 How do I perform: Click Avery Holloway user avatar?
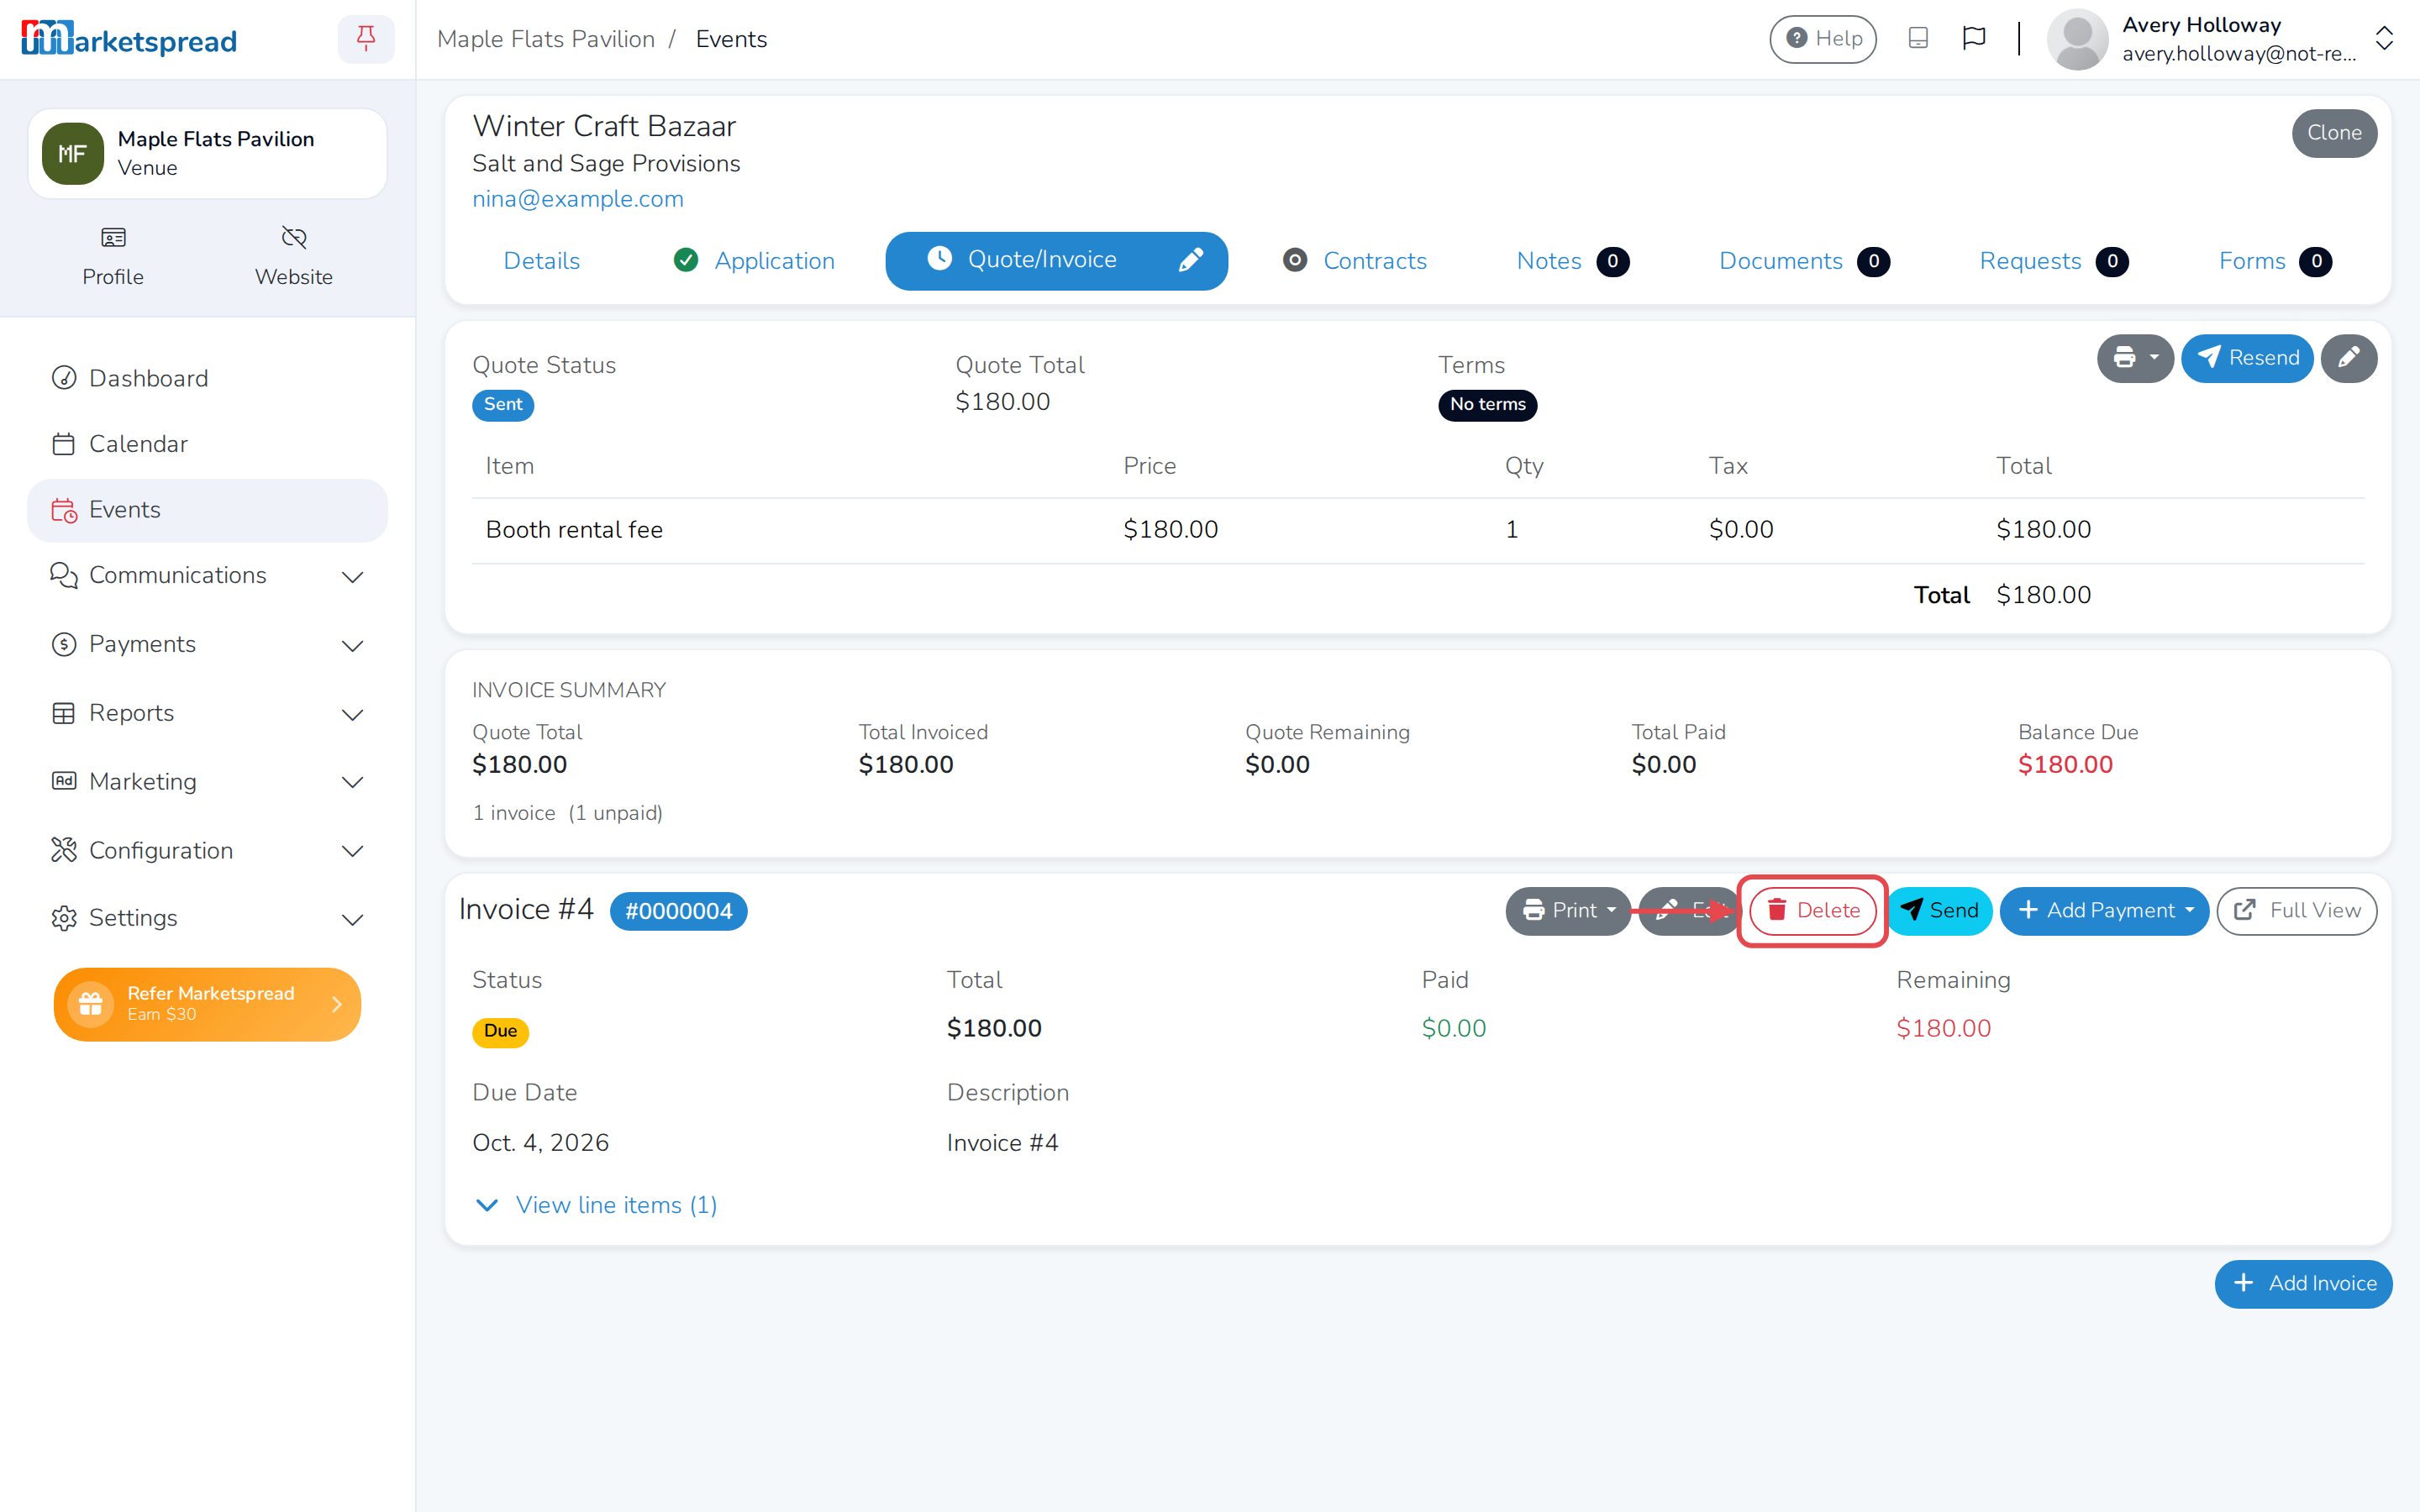[2077, 39]
